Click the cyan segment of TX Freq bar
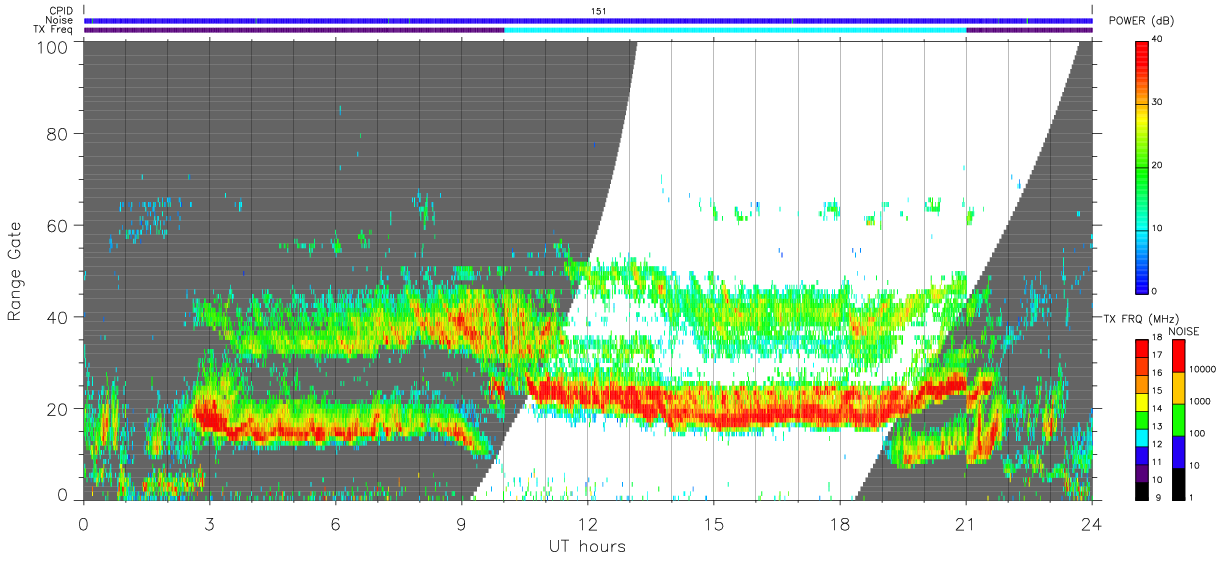 point(735,30)
